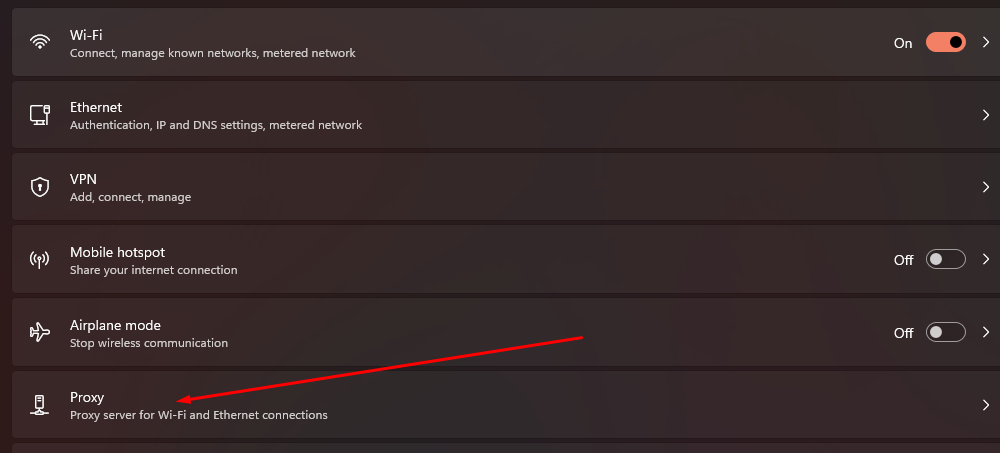Image resolution: width=1000 pixels, height=453 pixels.
Task: Open Mobile hotspot options chevron
Action: [x=985, y=260]
